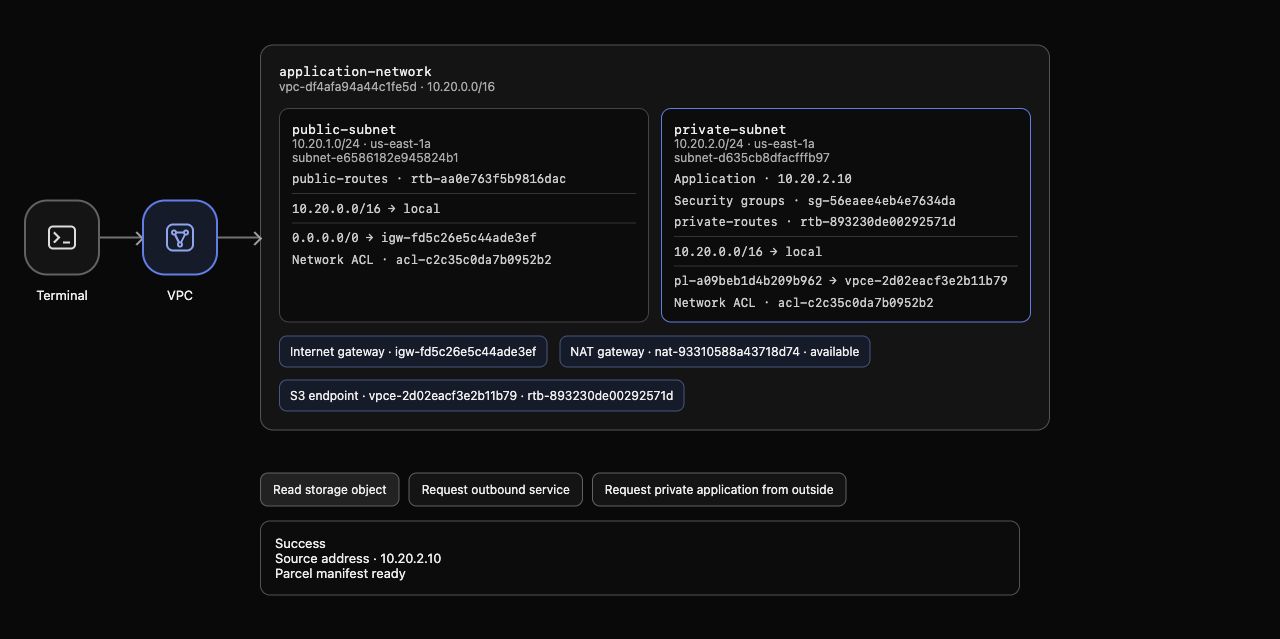The height and width of the screenshot is (639, 1280).
Task: Click the application-network title
Action: tap(355, 72)
